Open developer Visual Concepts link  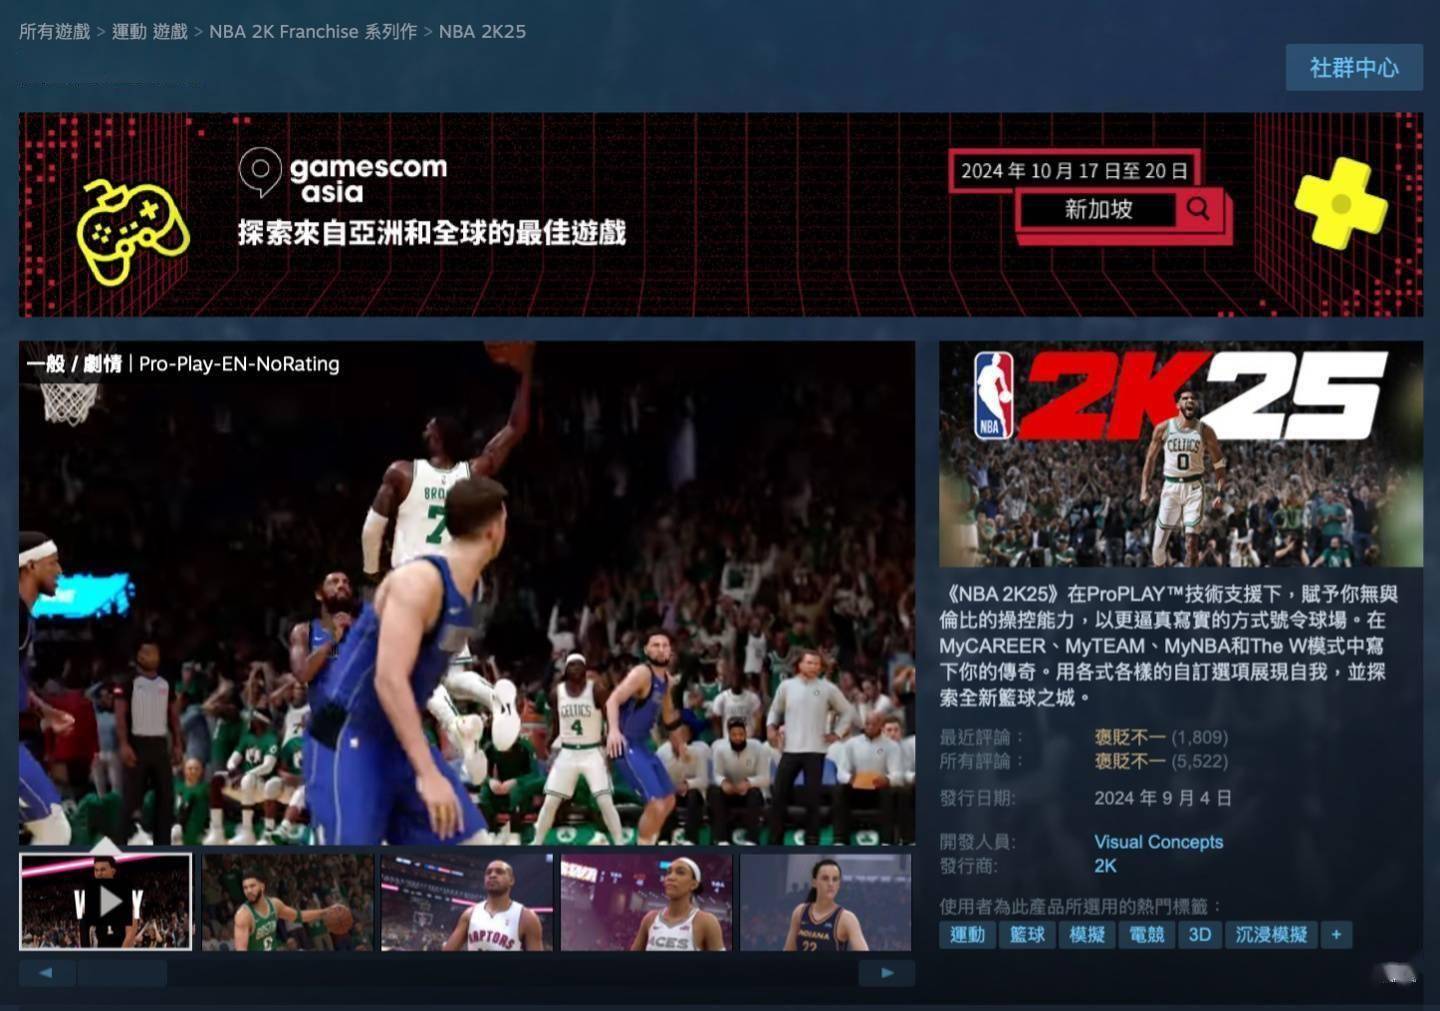pos(1158,842)
